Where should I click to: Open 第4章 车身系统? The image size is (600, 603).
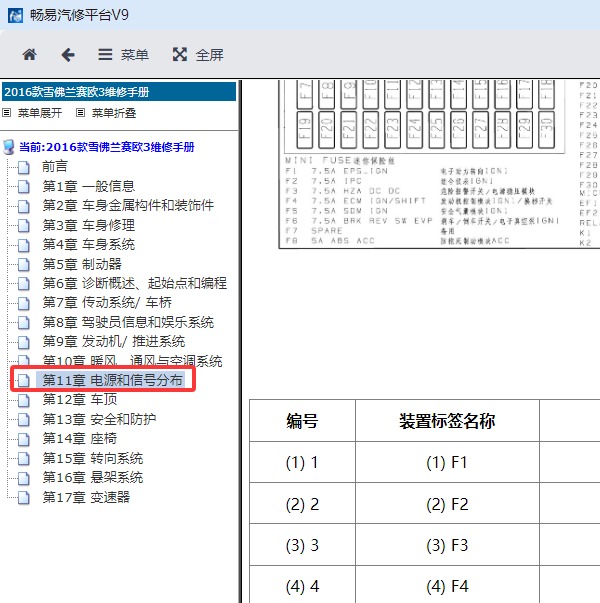[88, 244]
